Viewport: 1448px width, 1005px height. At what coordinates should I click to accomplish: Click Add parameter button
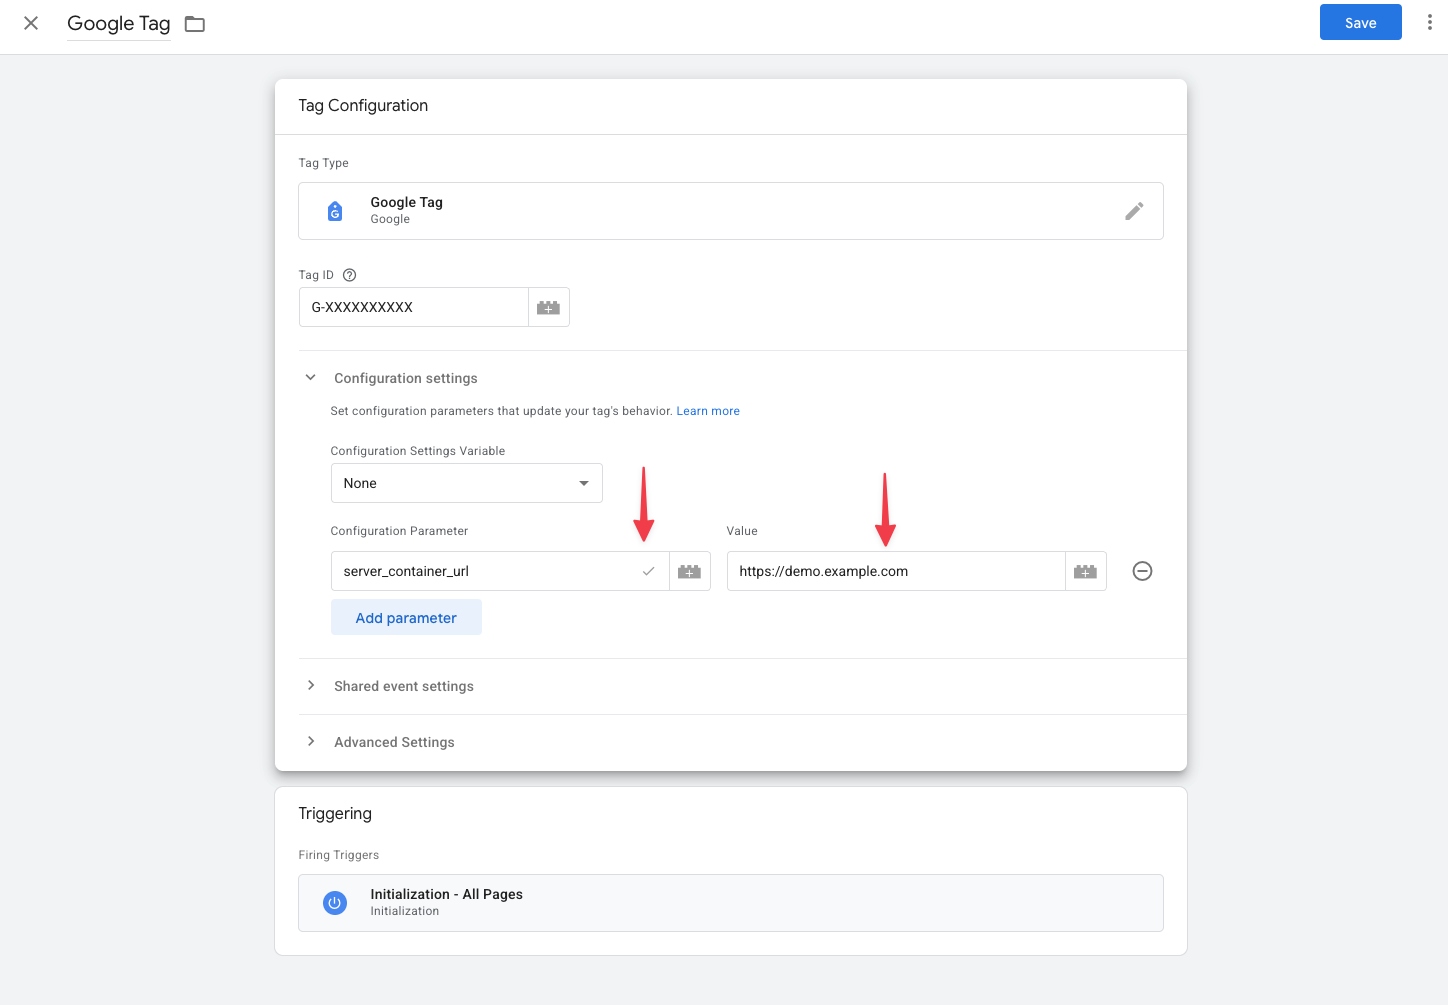(x=406, y=617)
